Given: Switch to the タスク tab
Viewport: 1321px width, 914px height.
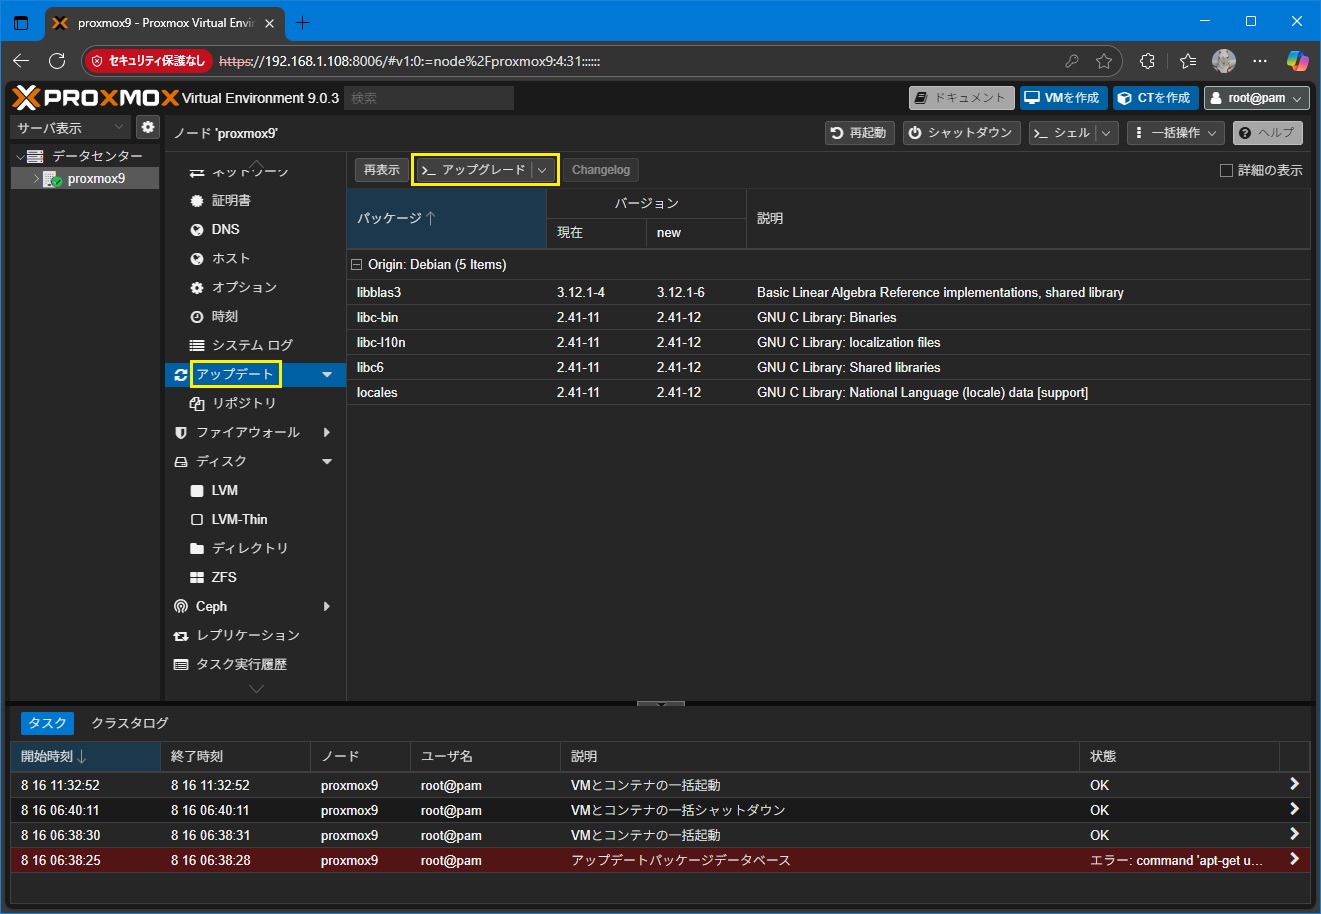Looking at the screenshot, I should point(47,722).
